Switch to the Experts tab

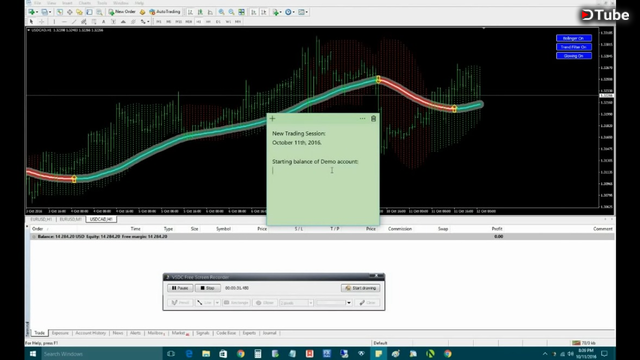click(x=249, y=333)
